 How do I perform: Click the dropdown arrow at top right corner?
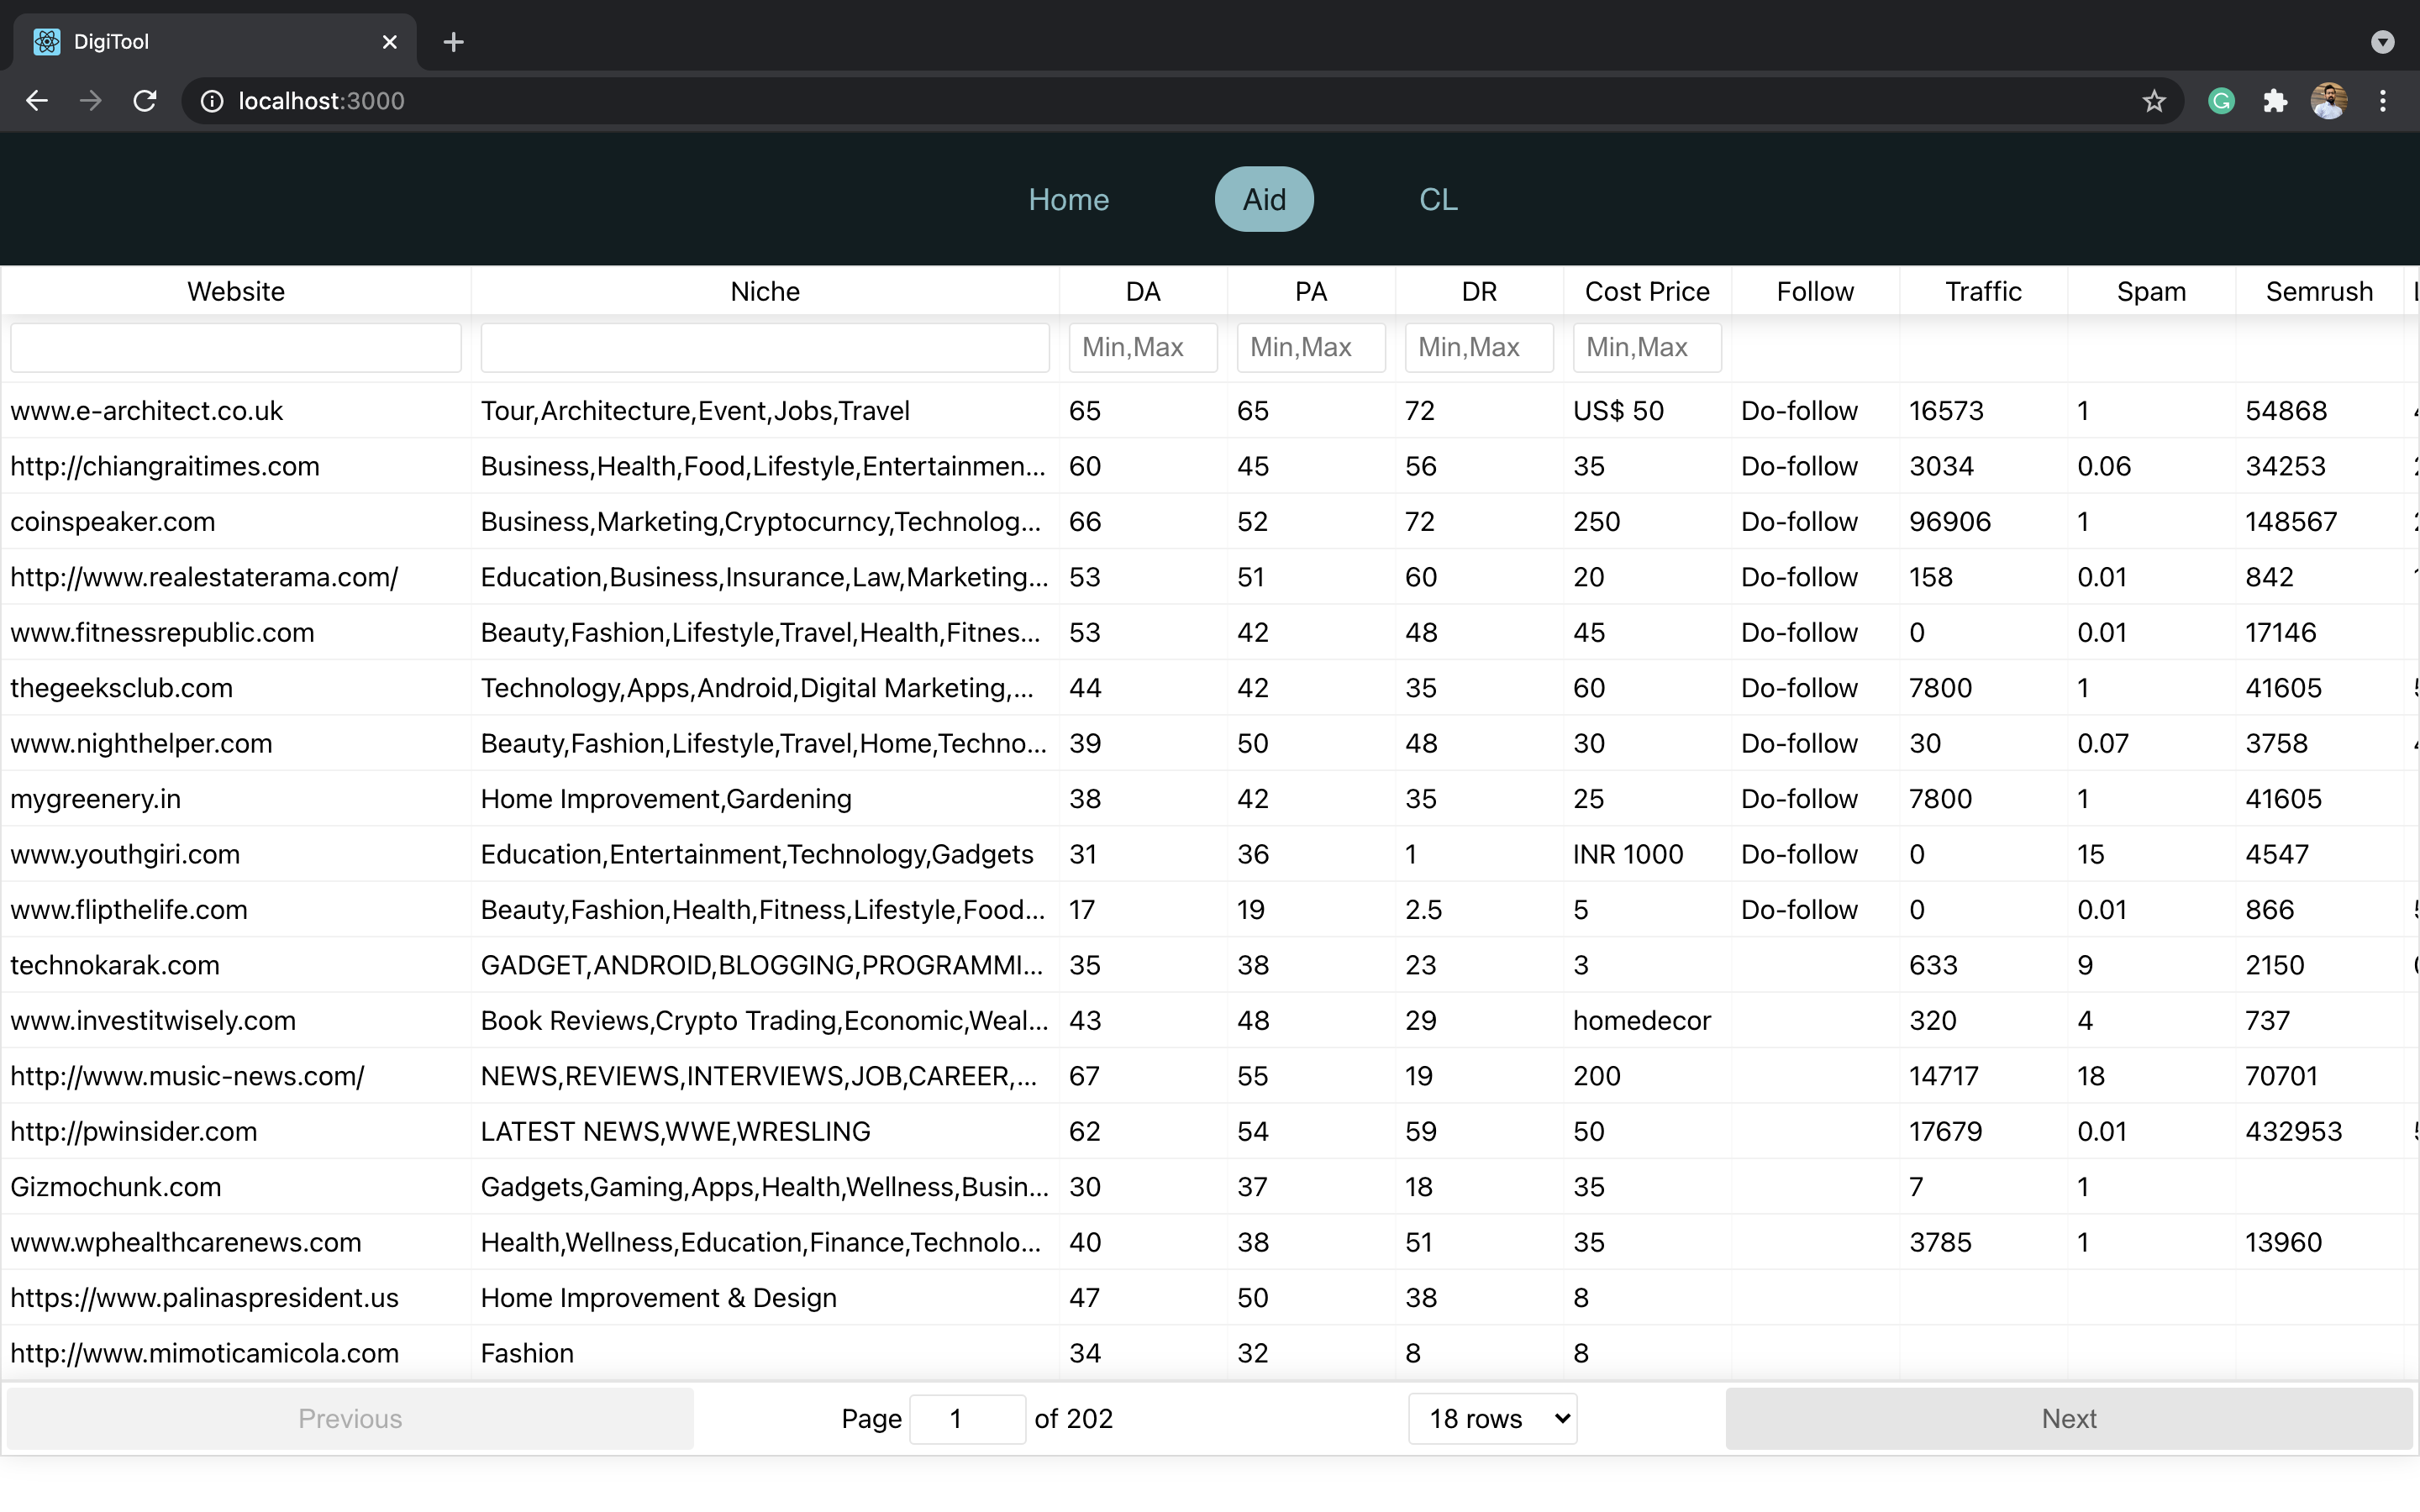[2383, 41]
